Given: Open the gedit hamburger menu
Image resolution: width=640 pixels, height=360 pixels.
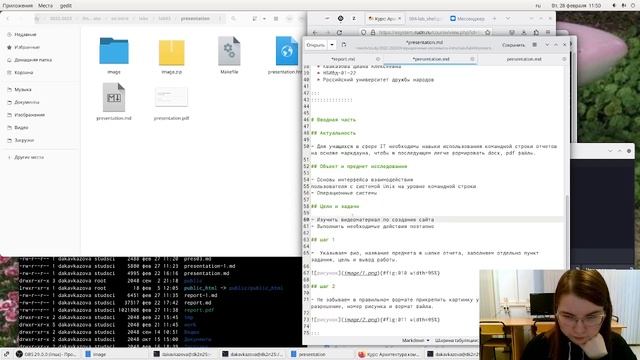Looking at the screenshot, I should [x=535, y=45].
